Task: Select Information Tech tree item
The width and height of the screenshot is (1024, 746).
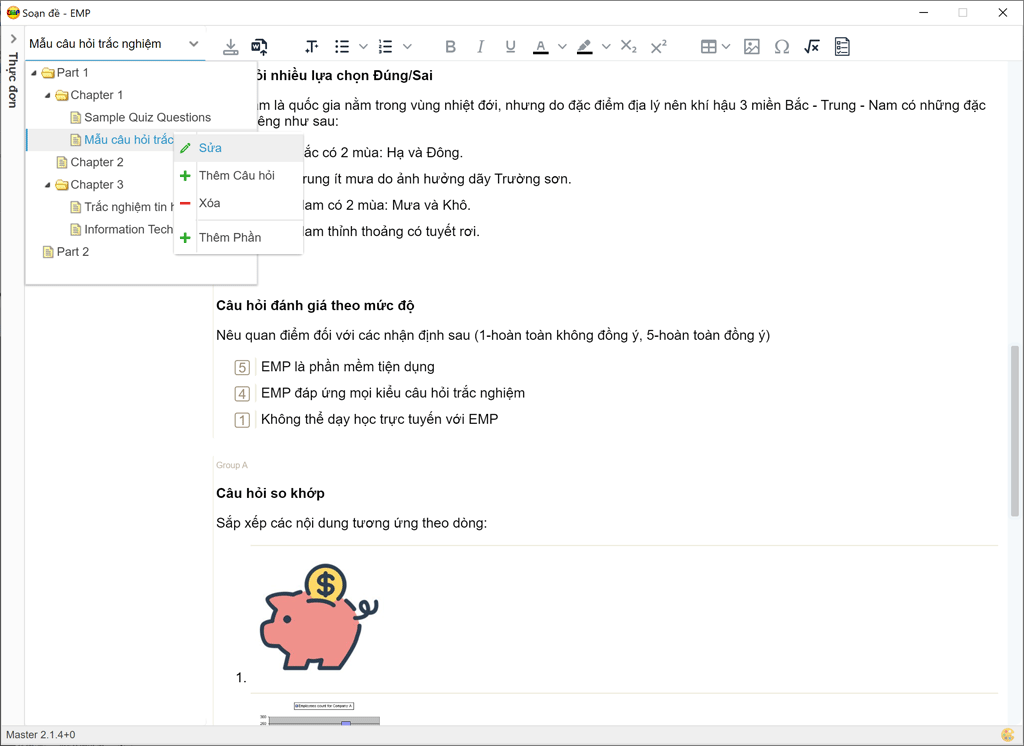Action: [x=129, y=229]
